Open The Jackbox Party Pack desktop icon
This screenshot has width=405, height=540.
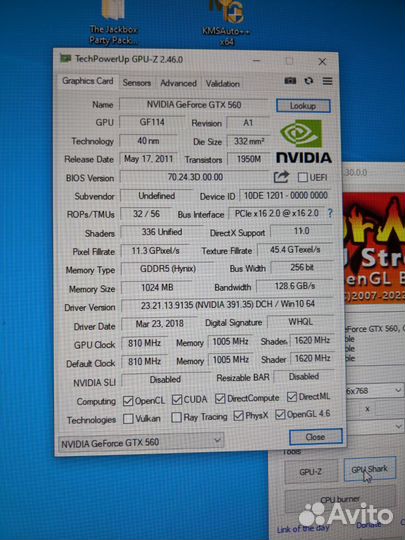[x=113, y=22]
